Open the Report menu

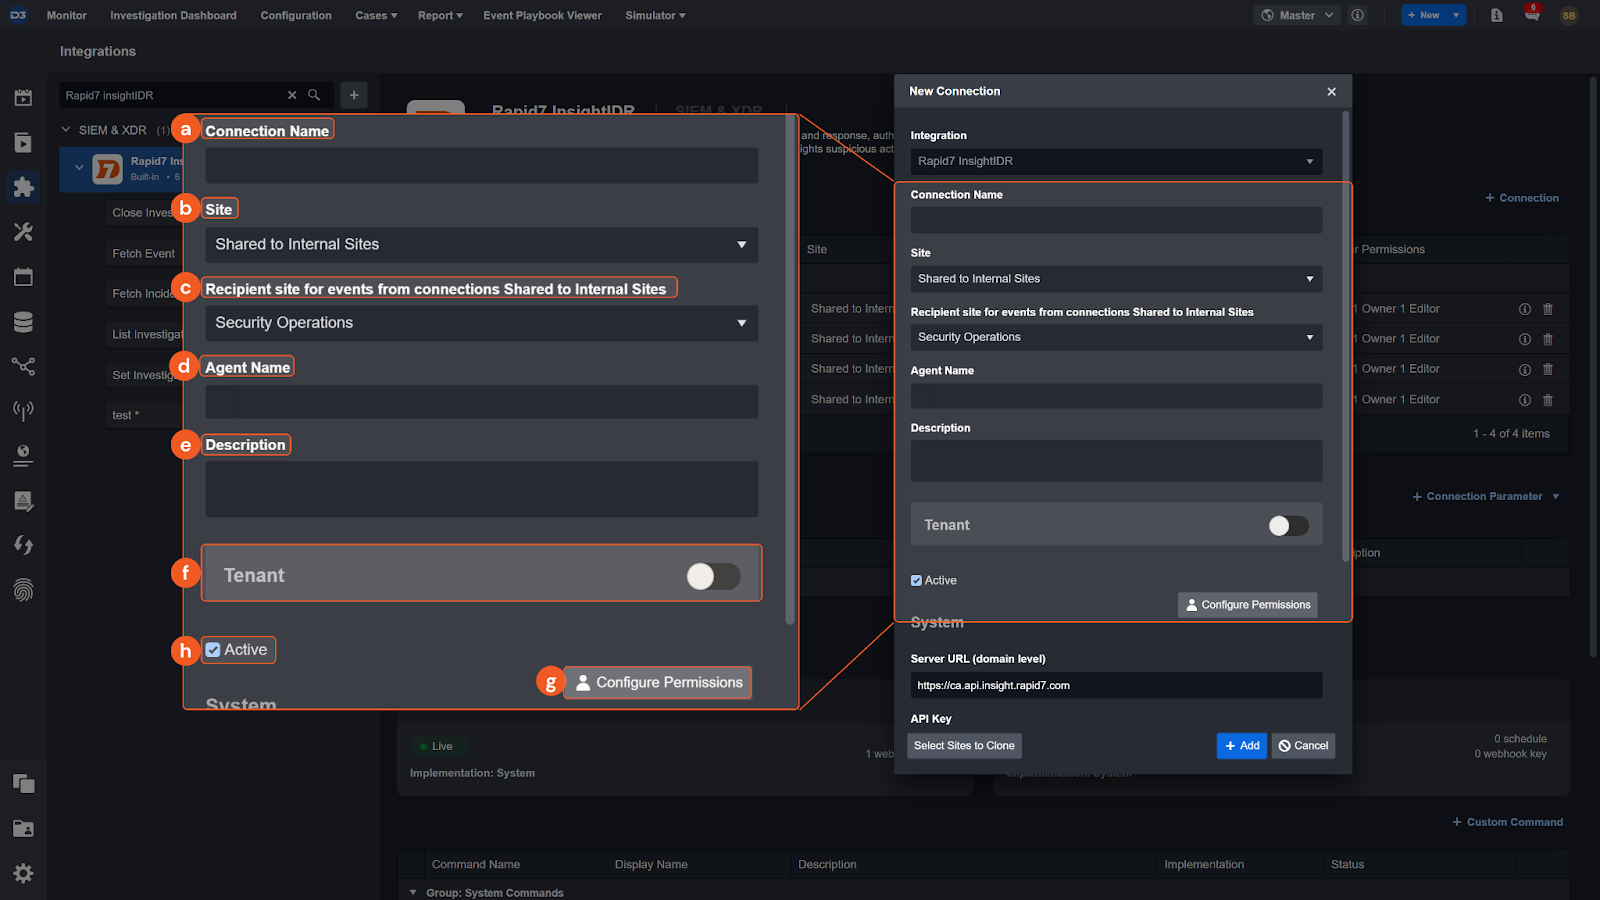coord(440,15)
